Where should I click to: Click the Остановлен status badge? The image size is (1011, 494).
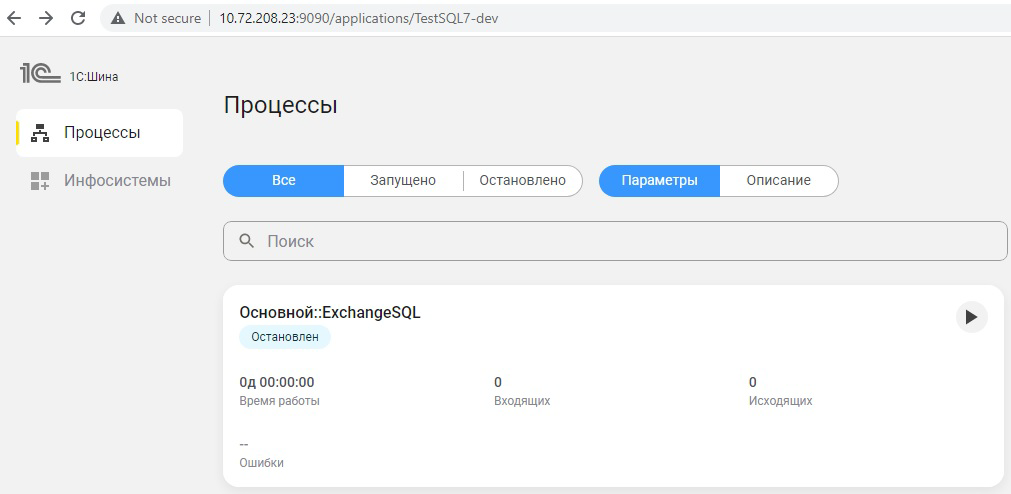285,337
